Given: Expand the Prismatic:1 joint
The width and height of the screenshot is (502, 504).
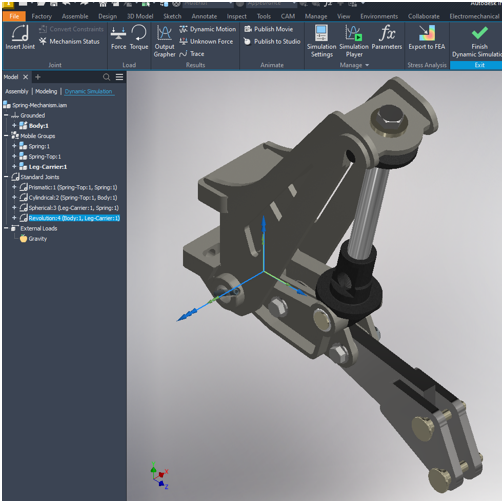Looking at the screenshot, I should (x=14, y=187).
